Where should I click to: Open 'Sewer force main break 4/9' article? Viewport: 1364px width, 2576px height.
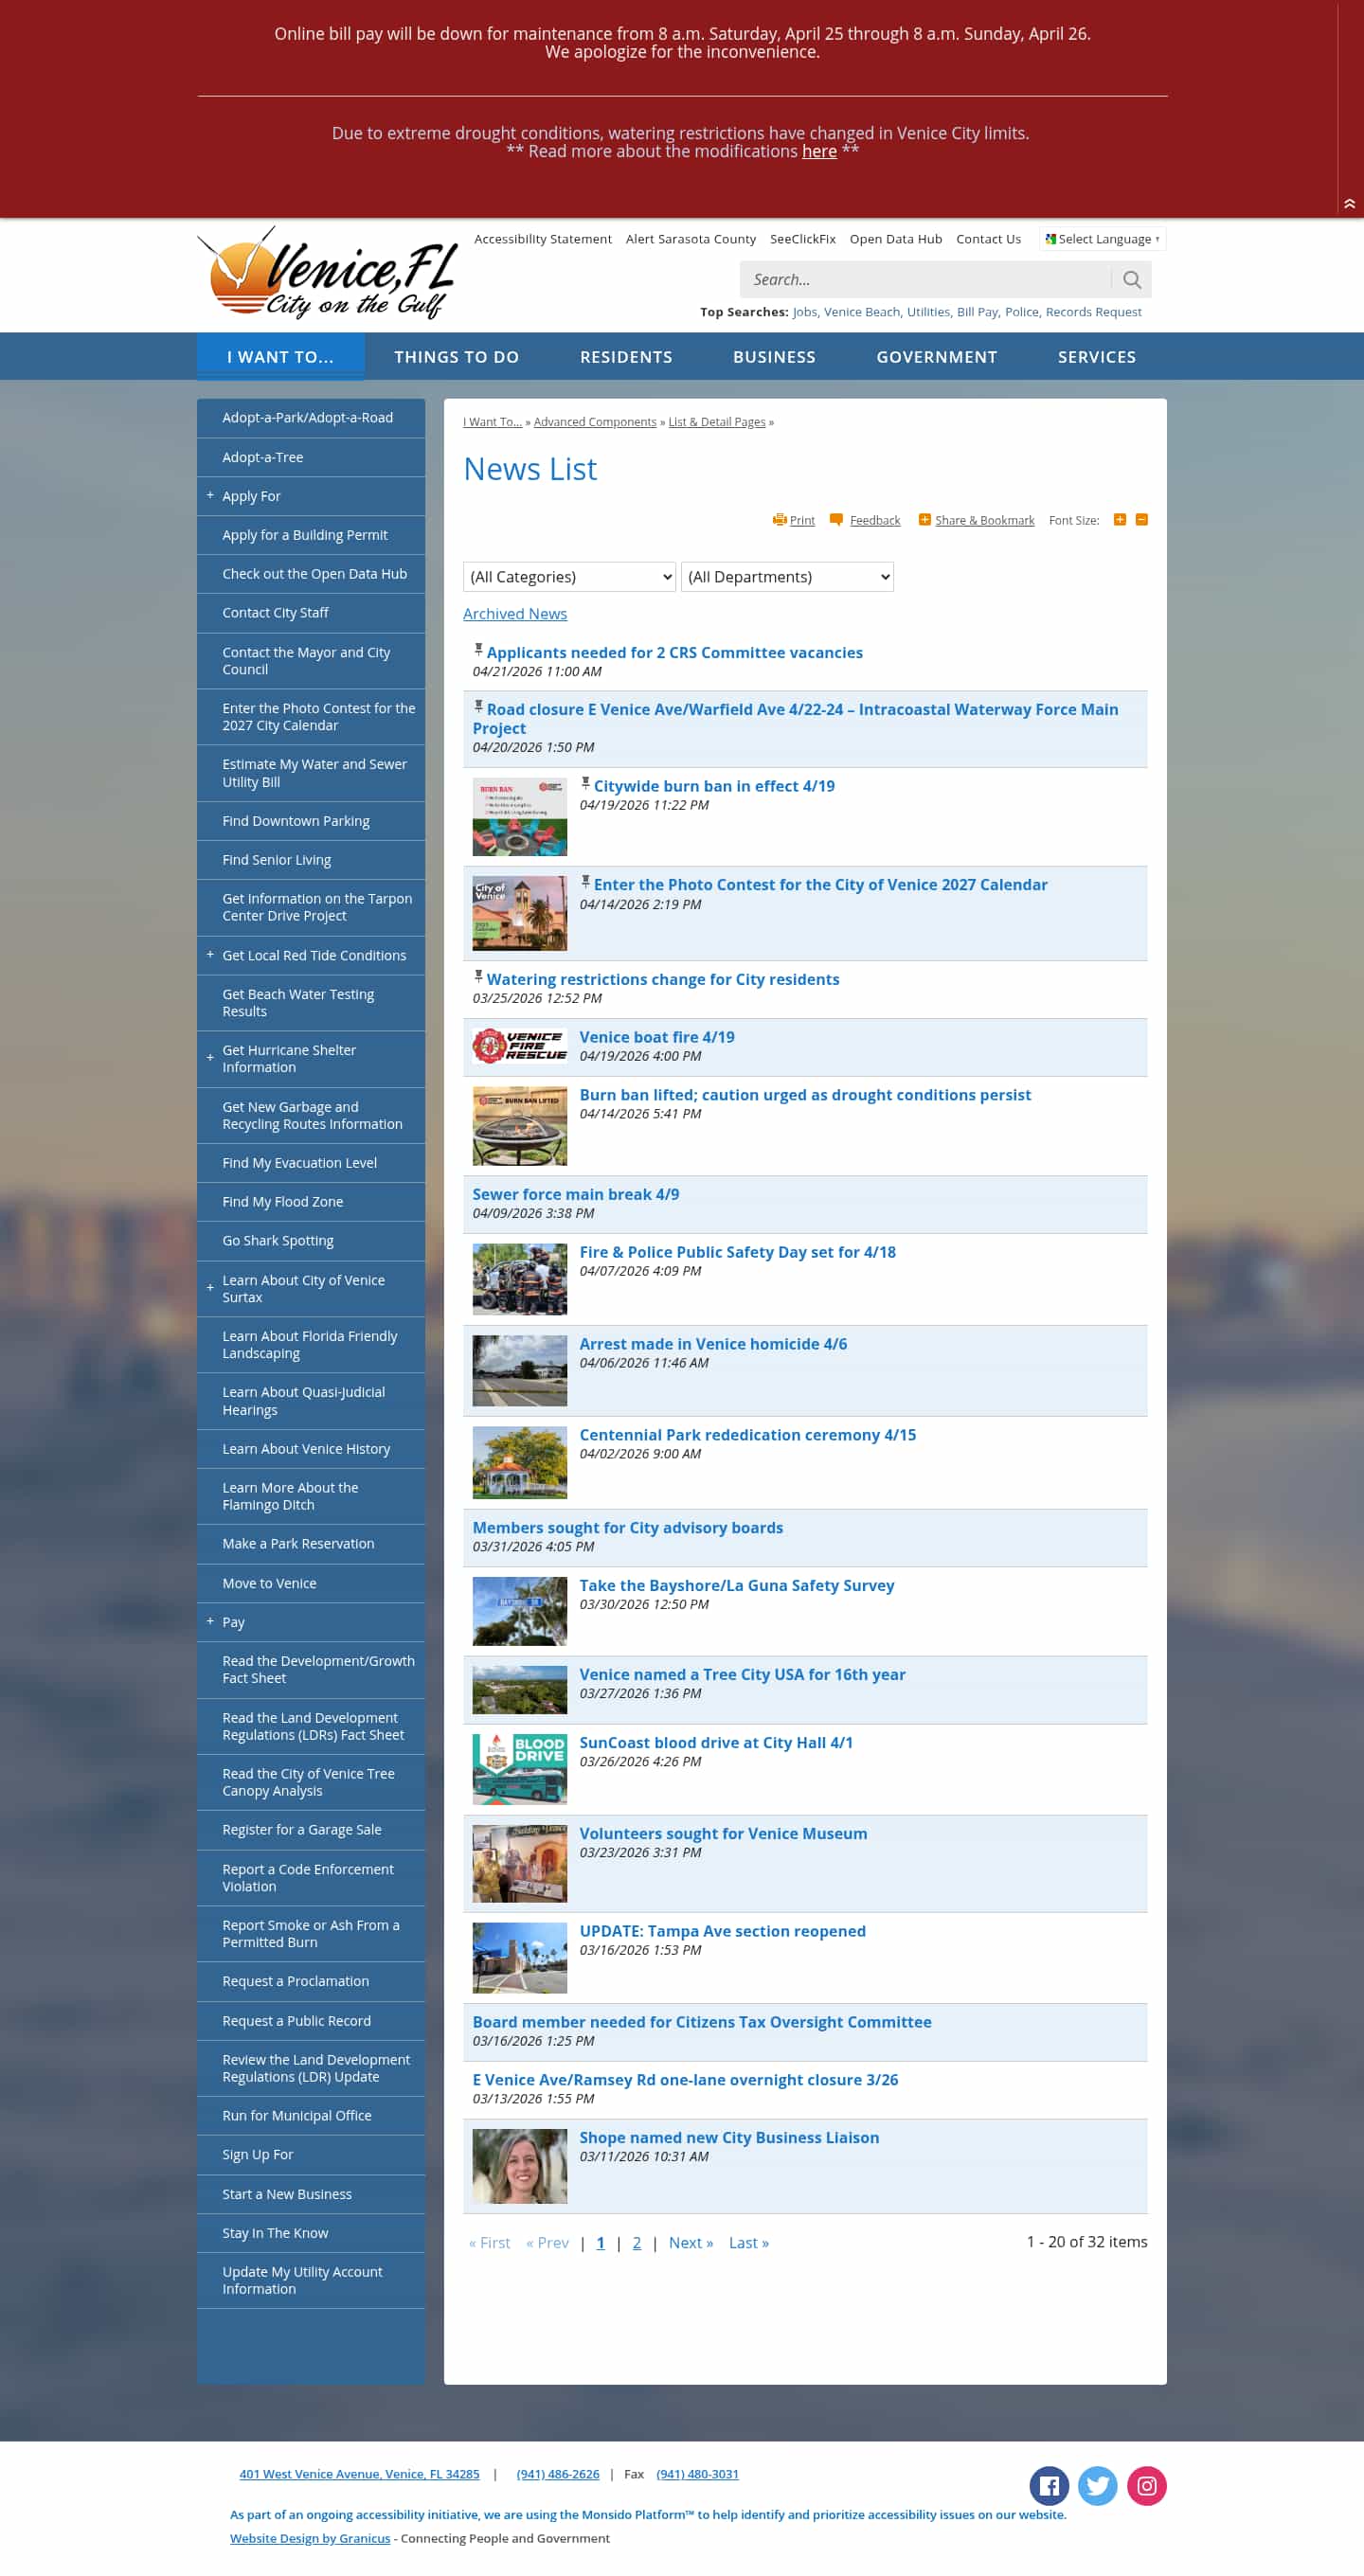(x=576, y=1194)
